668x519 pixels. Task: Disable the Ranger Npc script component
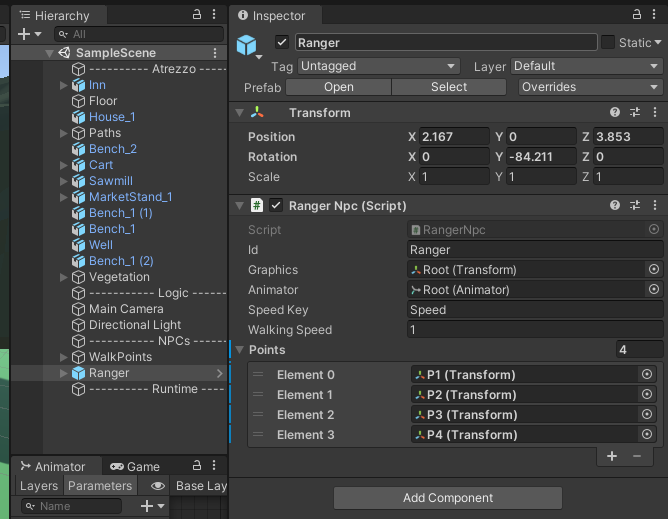276,205
